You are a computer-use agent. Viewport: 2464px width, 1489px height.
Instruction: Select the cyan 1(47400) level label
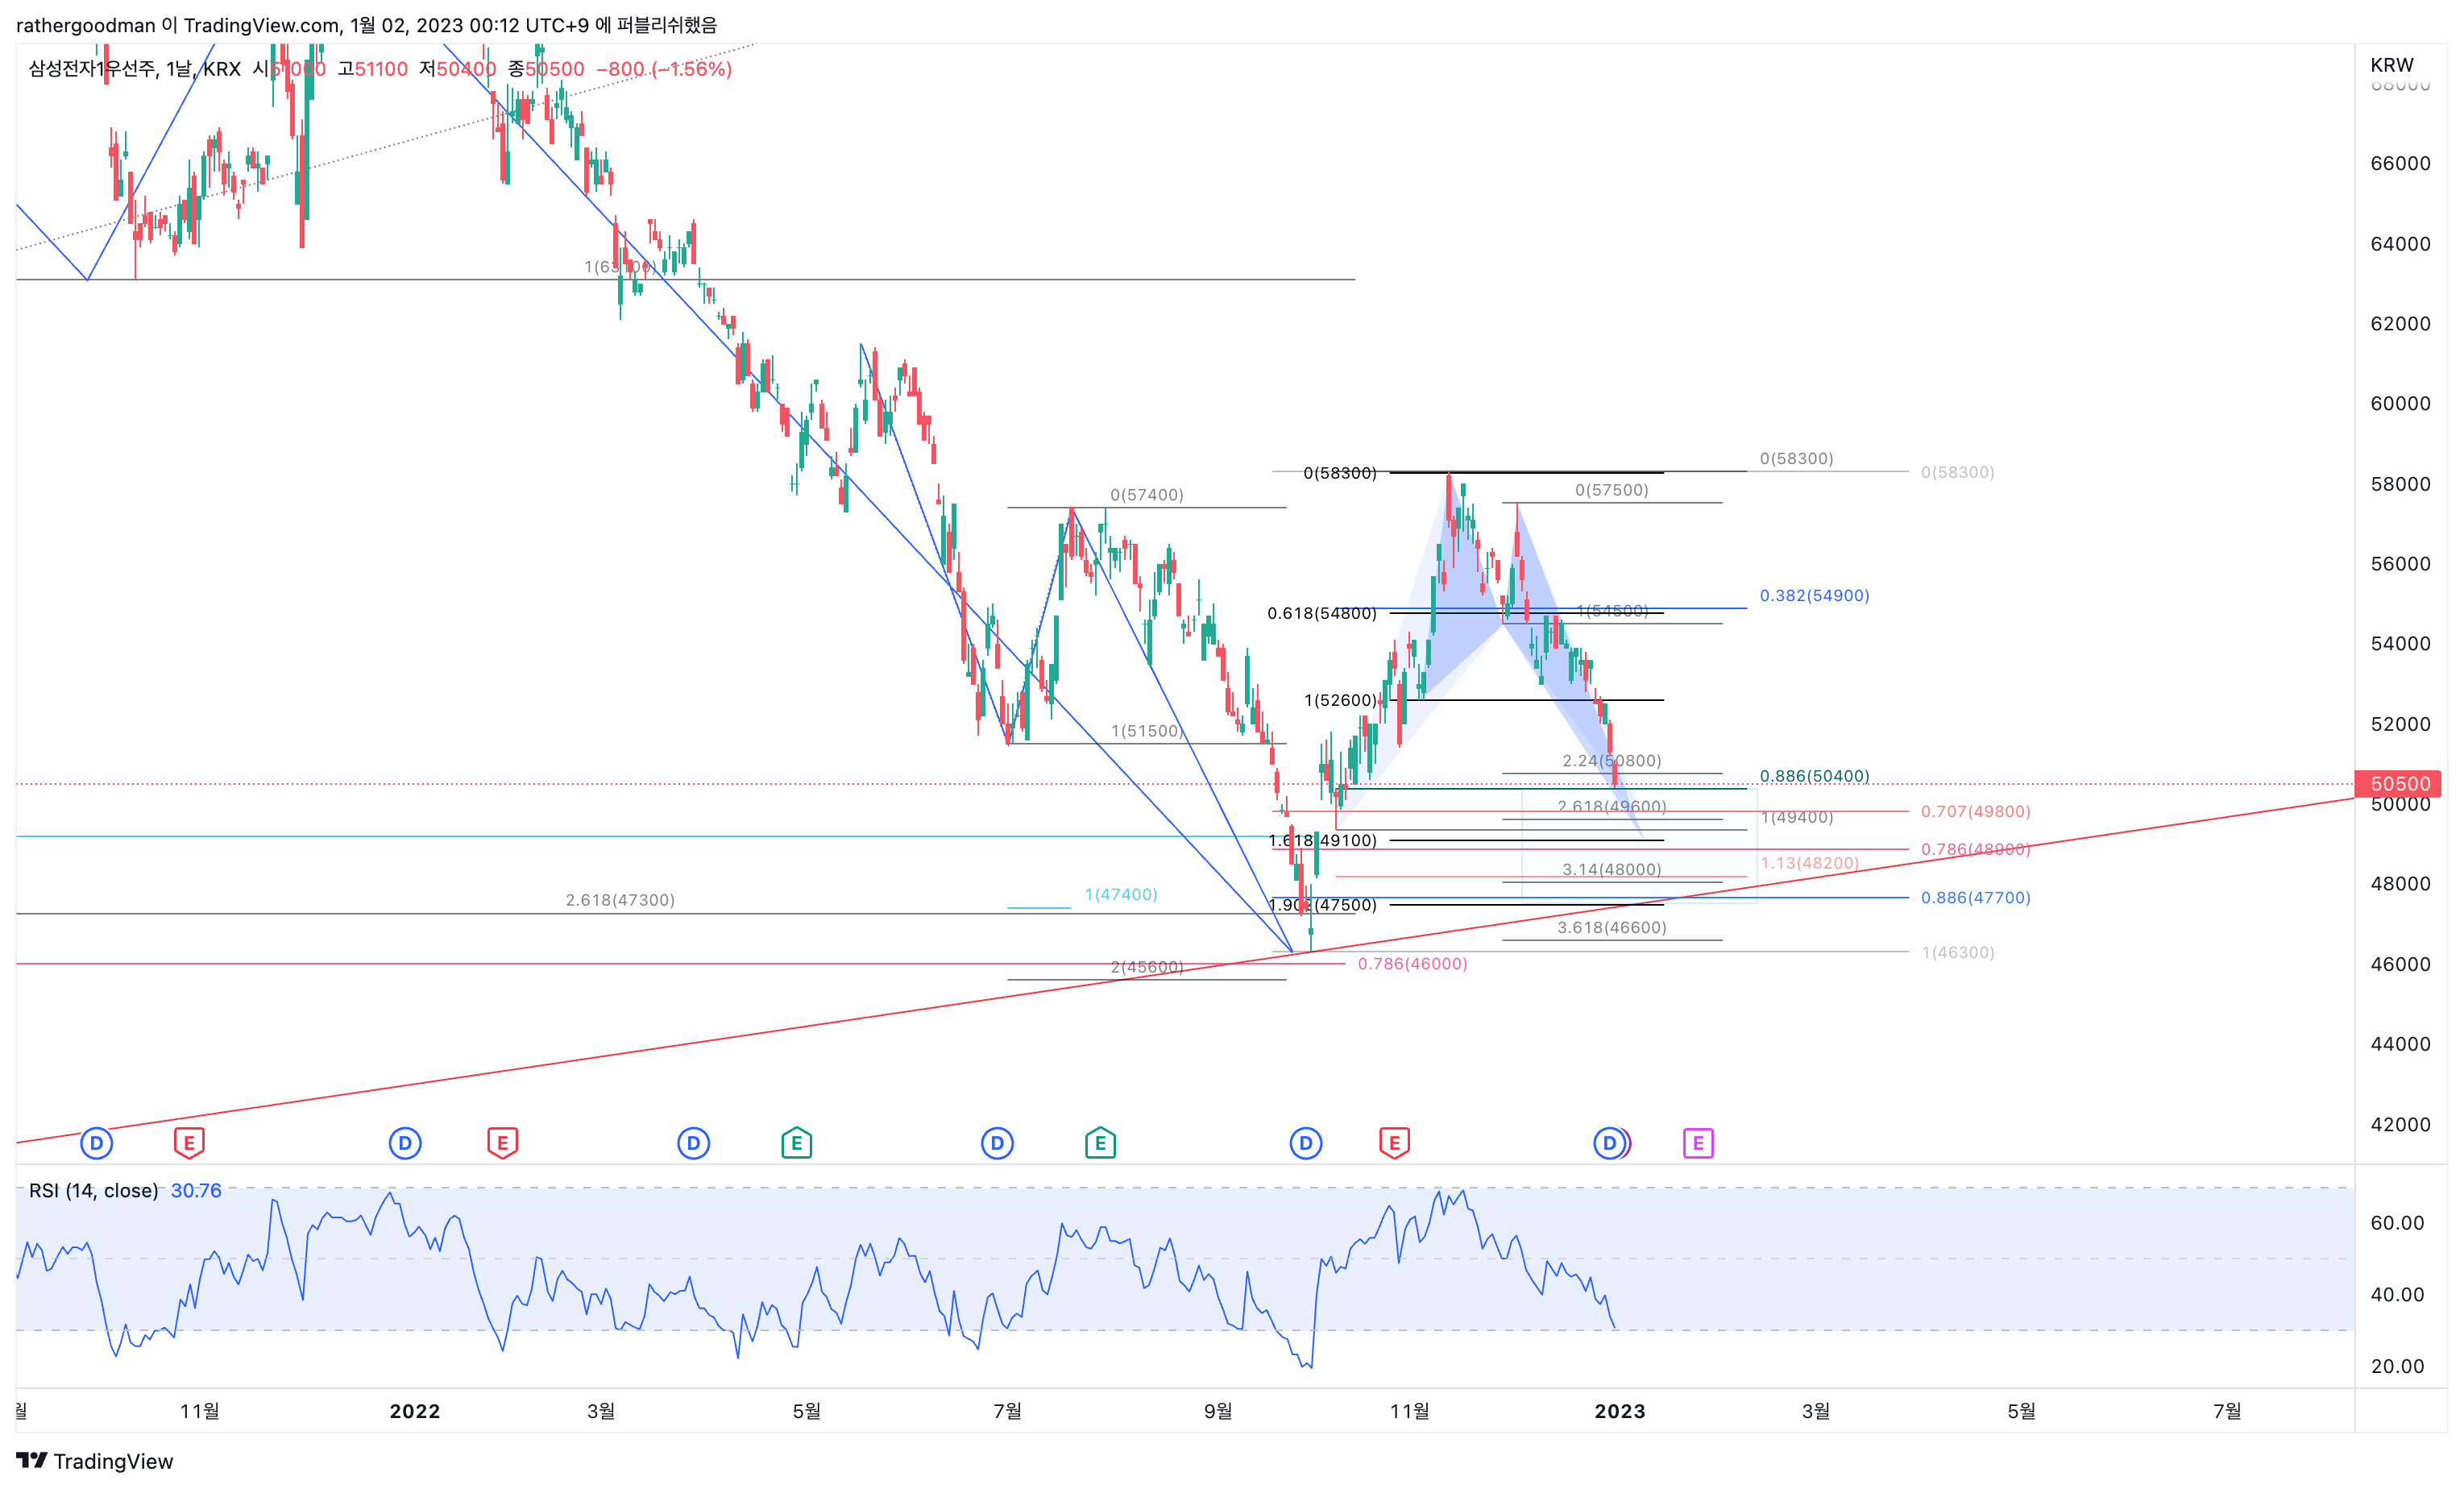coord(1120,894)
